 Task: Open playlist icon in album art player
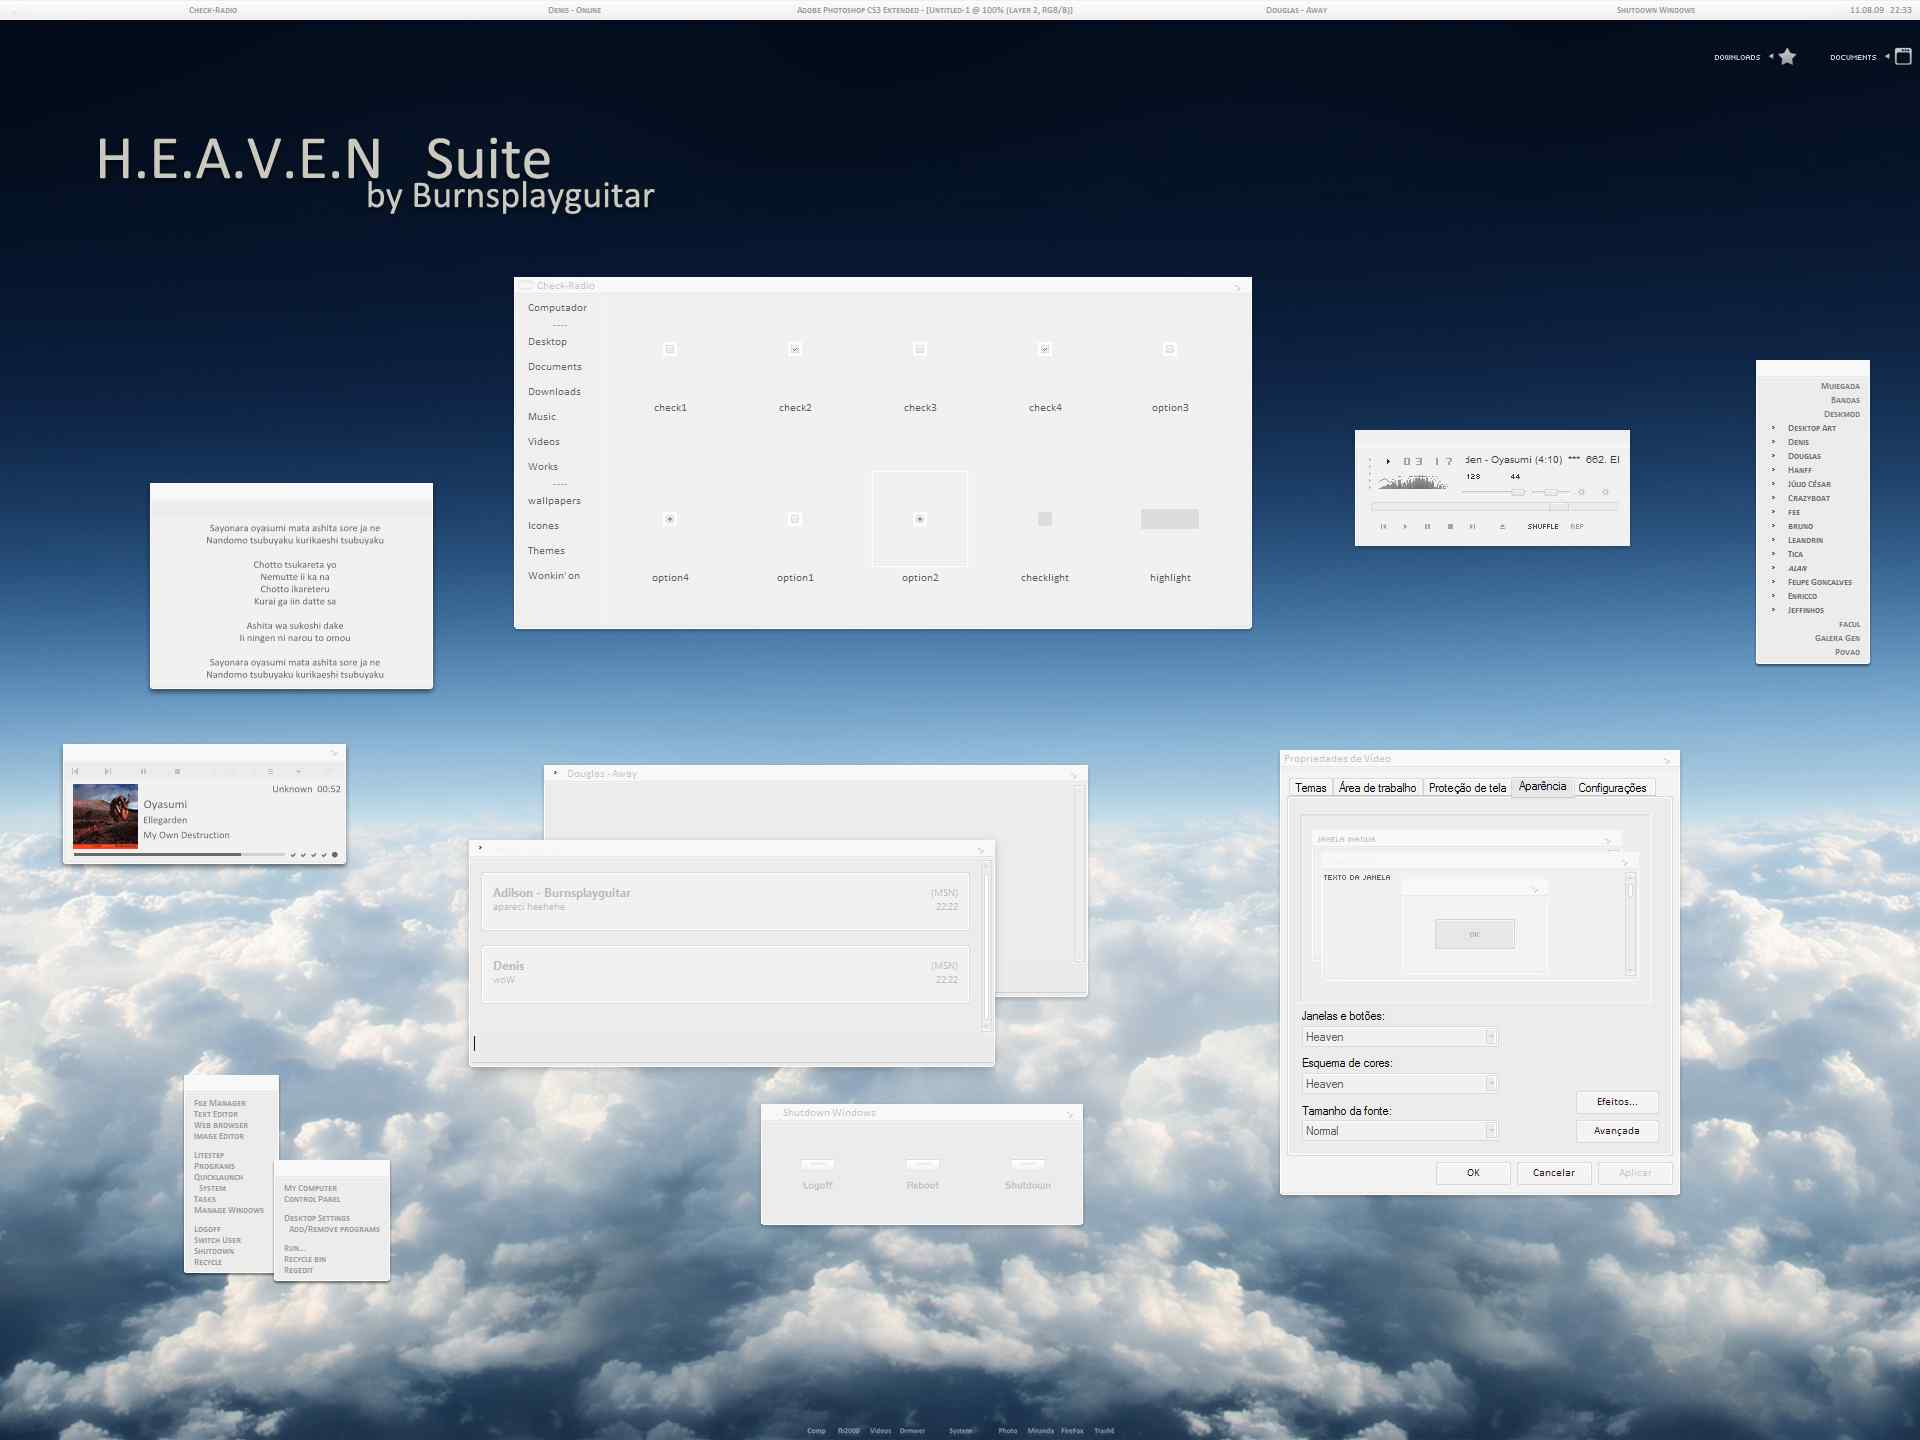click(x=270, y=771)
